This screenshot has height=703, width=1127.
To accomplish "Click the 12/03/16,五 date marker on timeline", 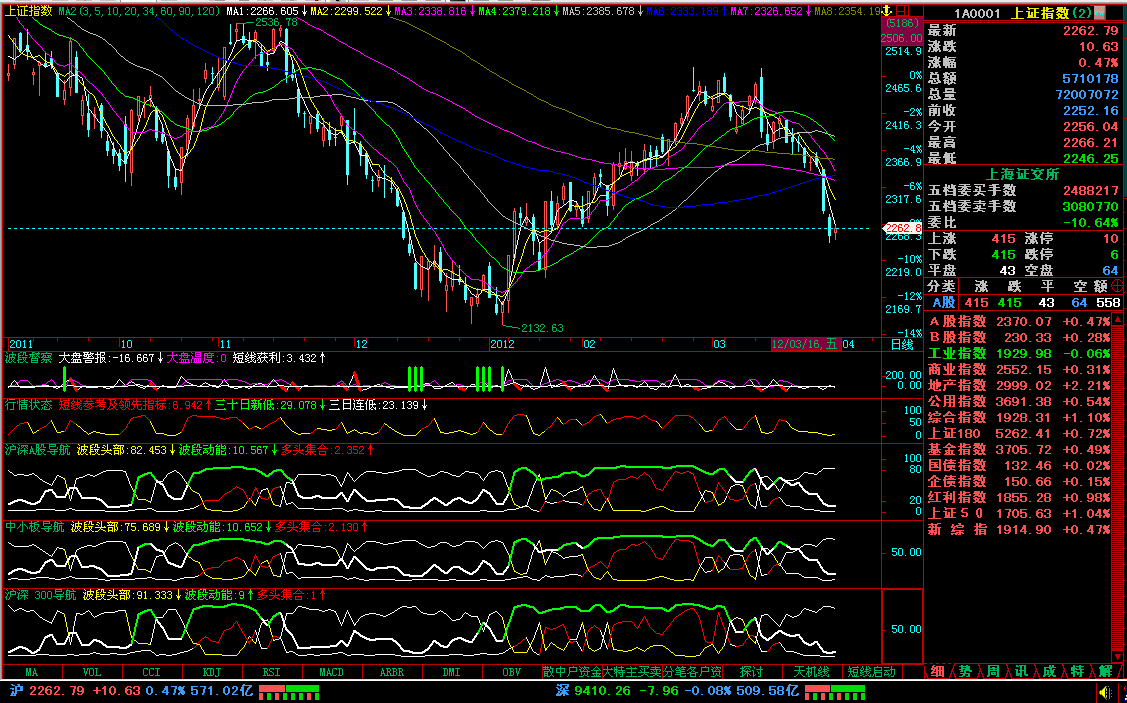I will coord(804,344).
